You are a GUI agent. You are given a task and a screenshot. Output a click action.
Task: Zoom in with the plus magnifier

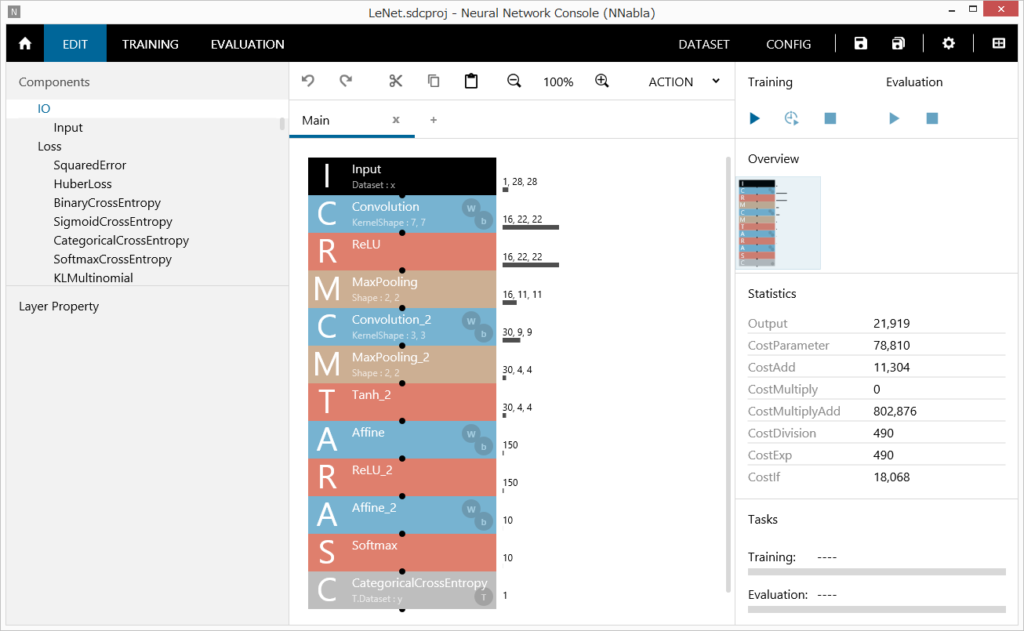[602, 81]
